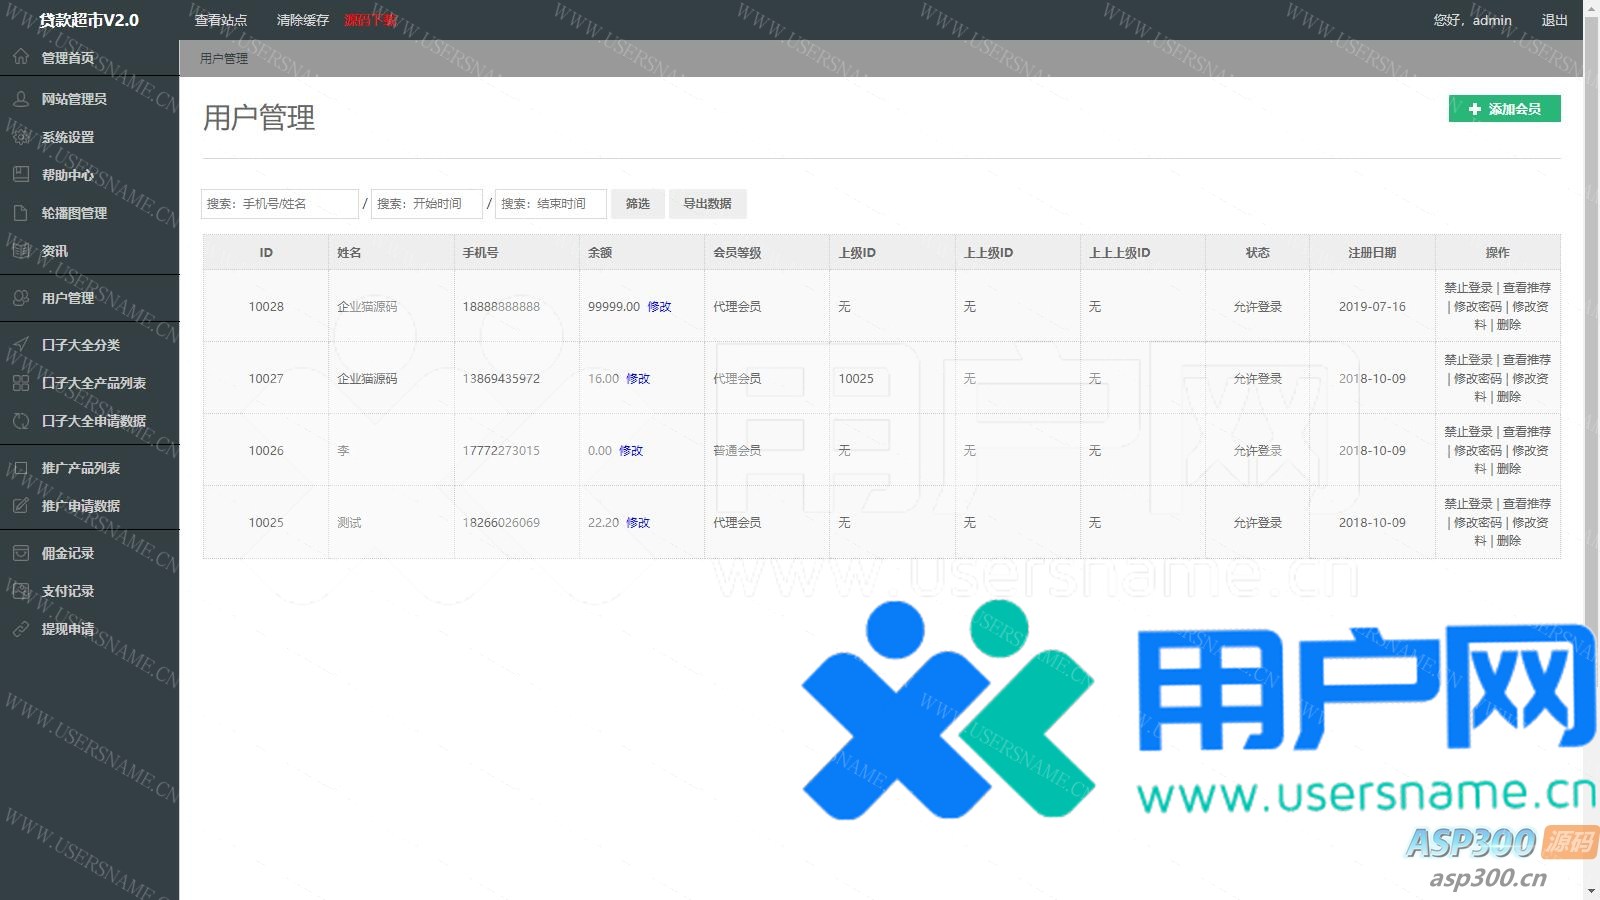Click 修改密码 for user 10026
This screenshot has height=900, width=1600.
pos(1478,451)
